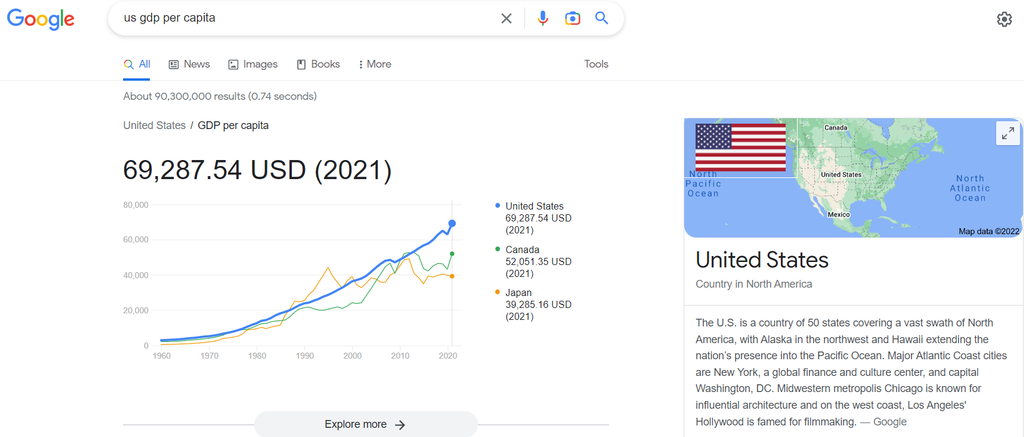
Task: Expand the Tools menu
Action: (x=596, y=64)
